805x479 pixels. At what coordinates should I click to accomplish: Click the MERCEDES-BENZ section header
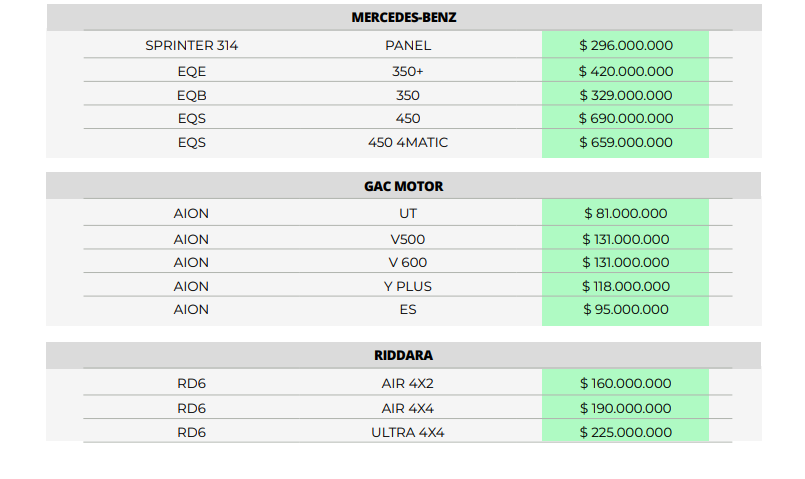tap(404, 17)
